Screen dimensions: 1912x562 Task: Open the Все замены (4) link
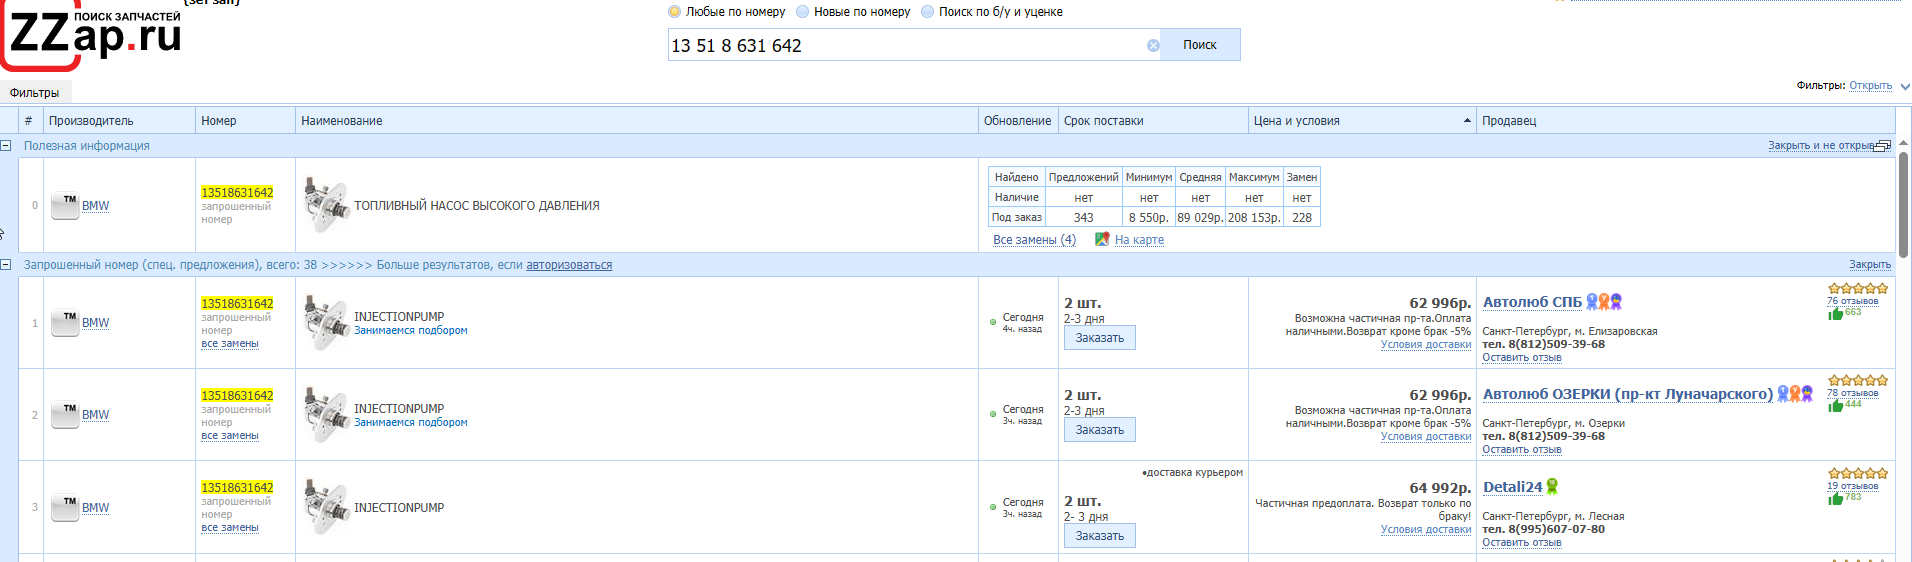tap(1034, 240)
